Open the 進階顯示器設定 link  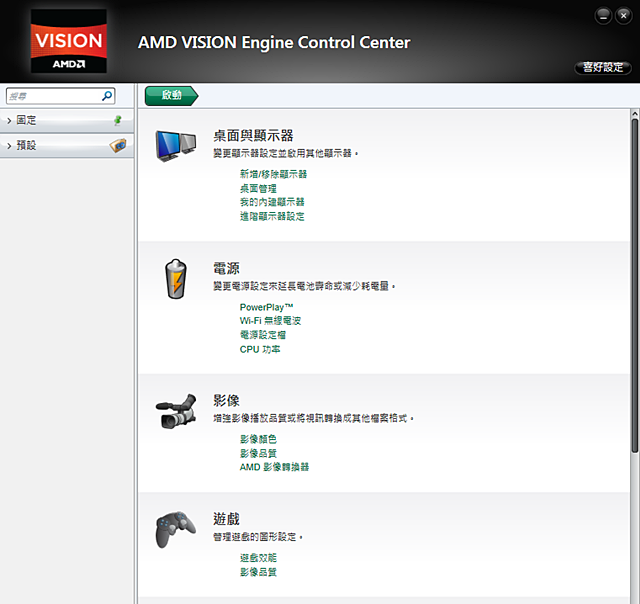(x=272, y=216)
